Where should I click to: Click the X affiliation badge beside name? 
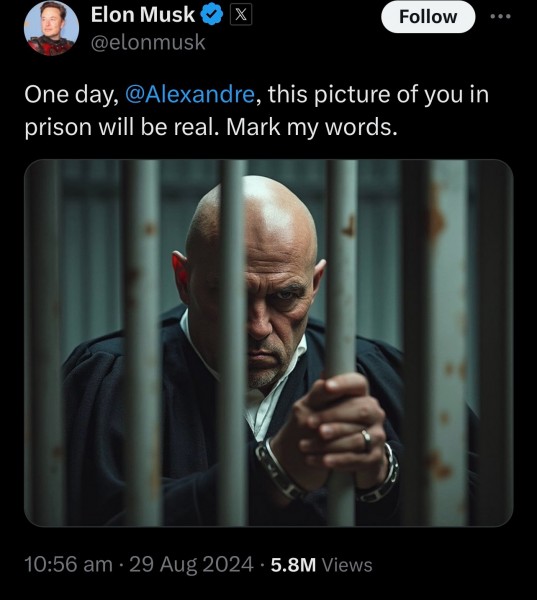pos(241,15)
